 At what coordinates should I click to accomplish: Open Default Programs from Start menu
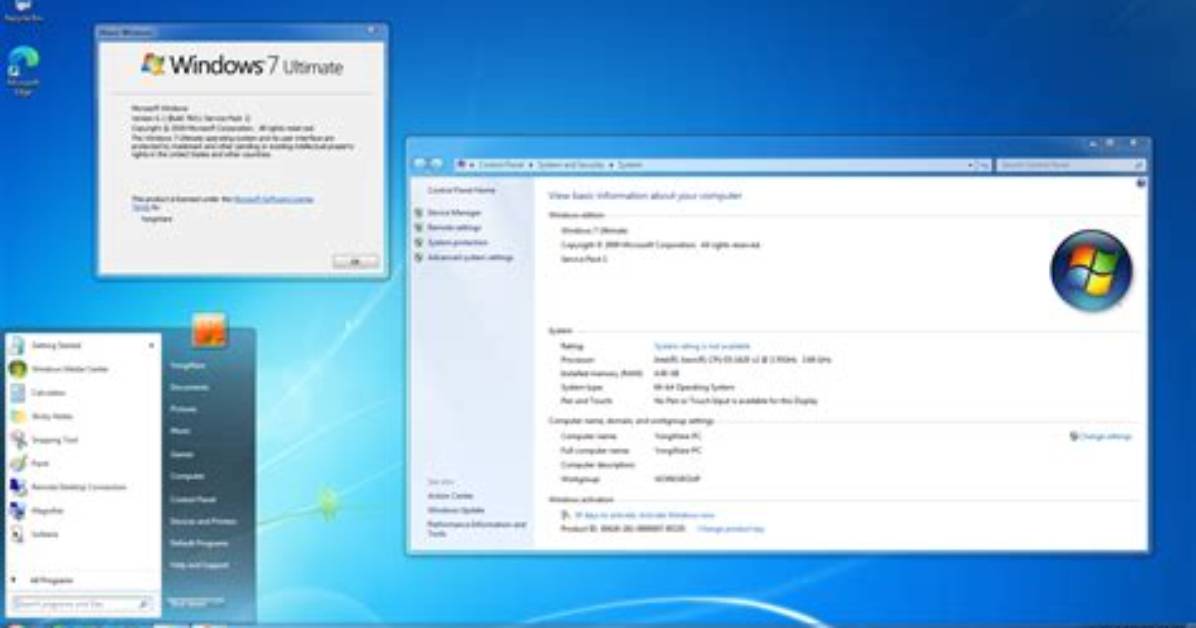199,543
